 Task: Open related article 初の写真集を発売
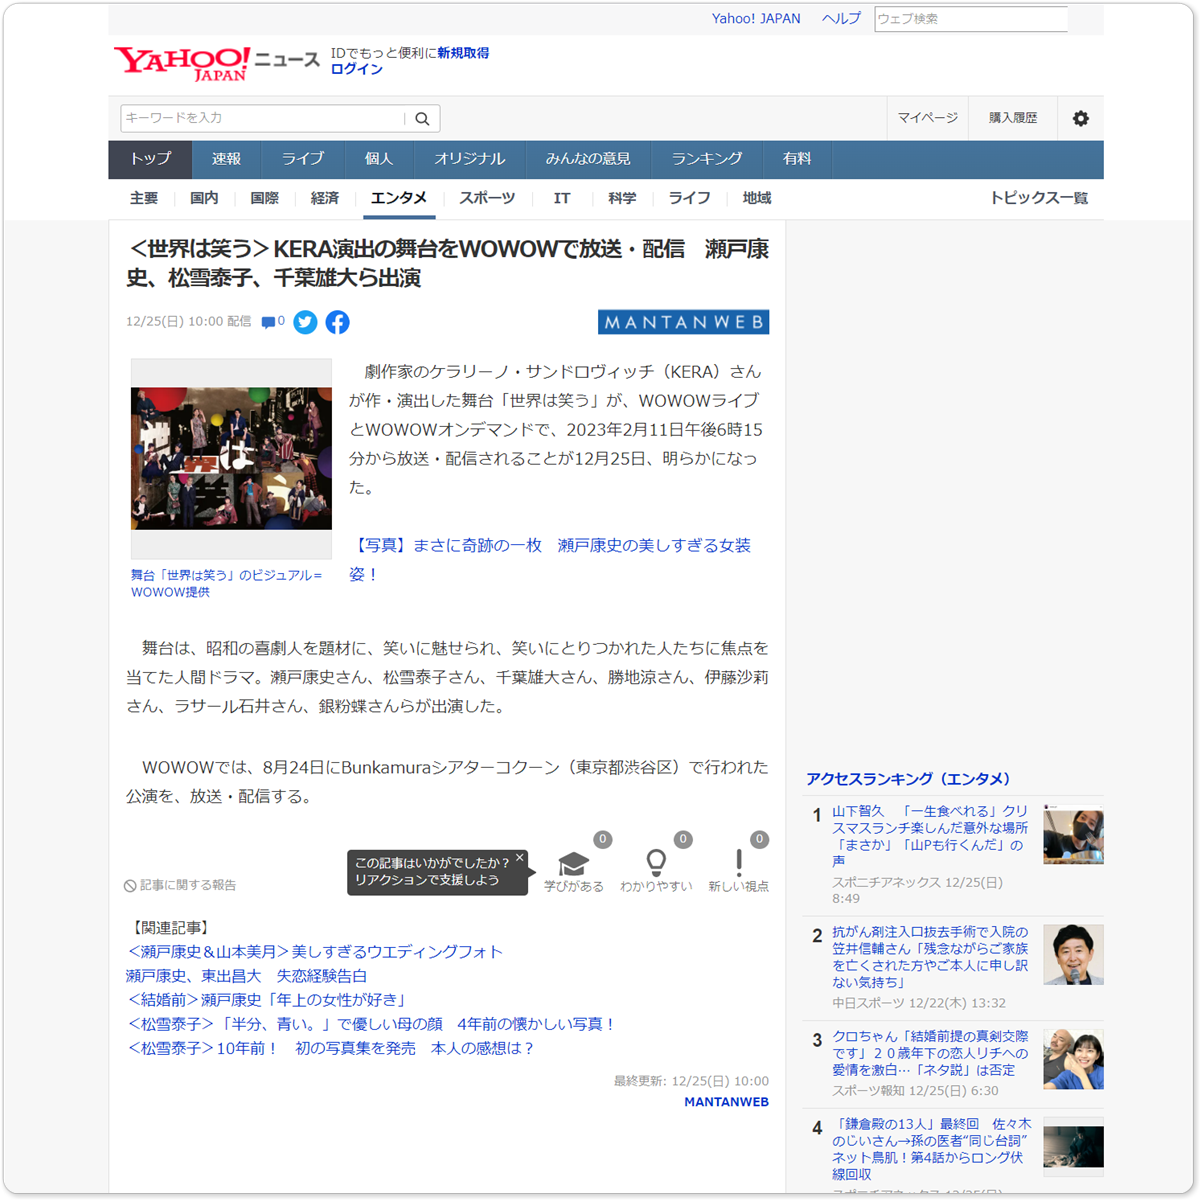click(332, 1048)
